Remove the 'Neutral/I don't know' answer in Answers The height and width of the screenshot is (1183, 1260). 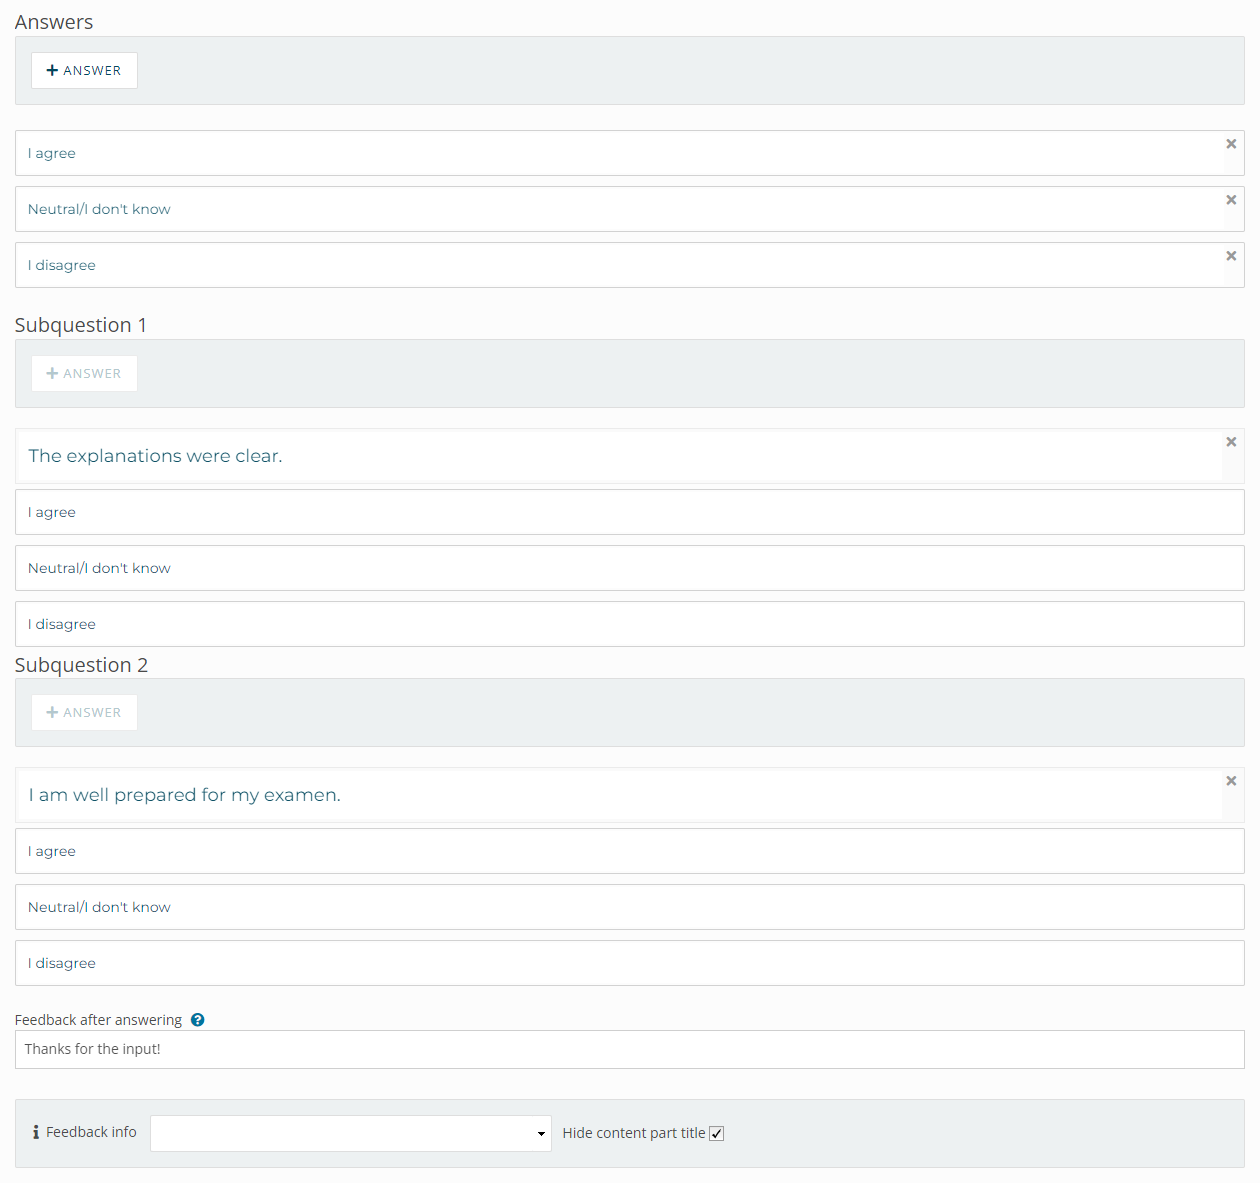(1231, 200)
